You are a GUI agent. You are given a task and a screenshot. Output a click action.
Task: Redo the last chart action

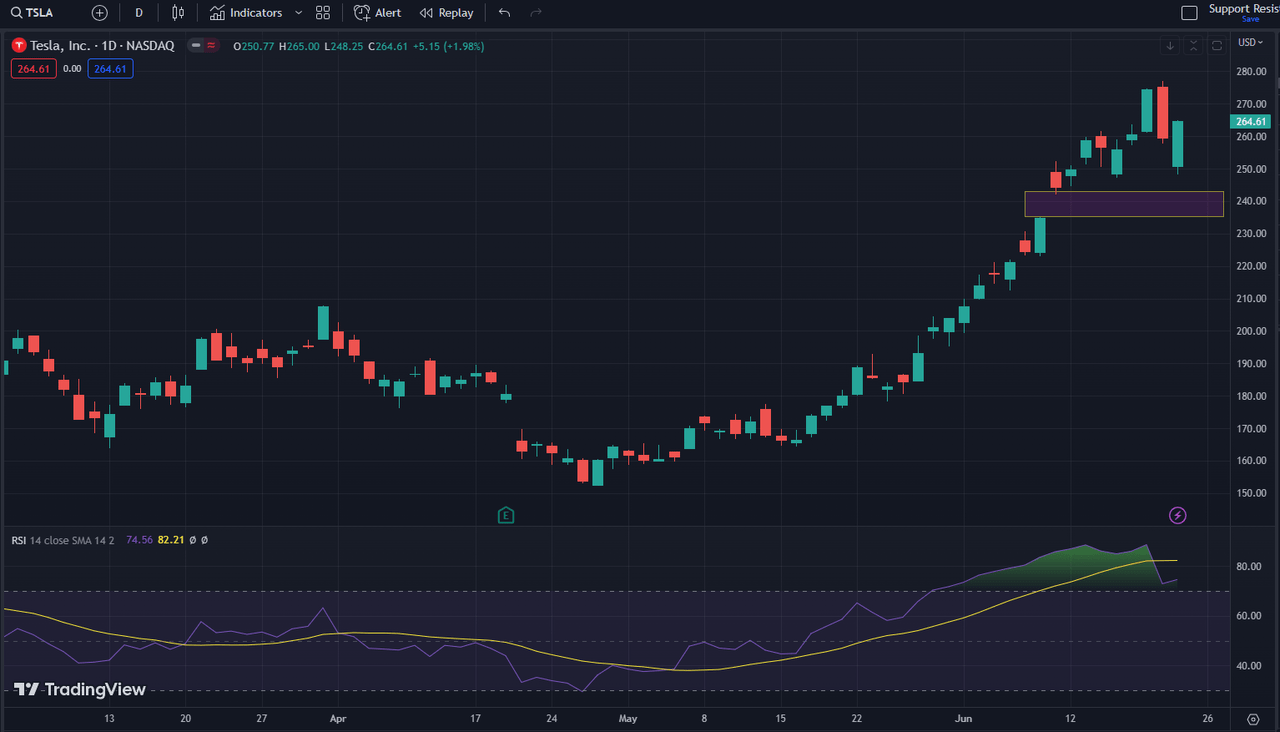[x=536, y=13]
